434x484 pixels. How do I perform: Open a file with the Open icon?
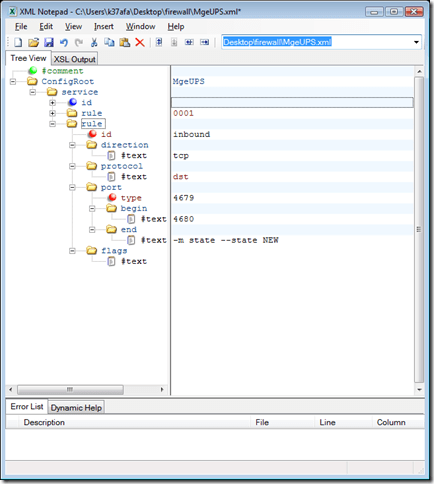pos(33,42)
